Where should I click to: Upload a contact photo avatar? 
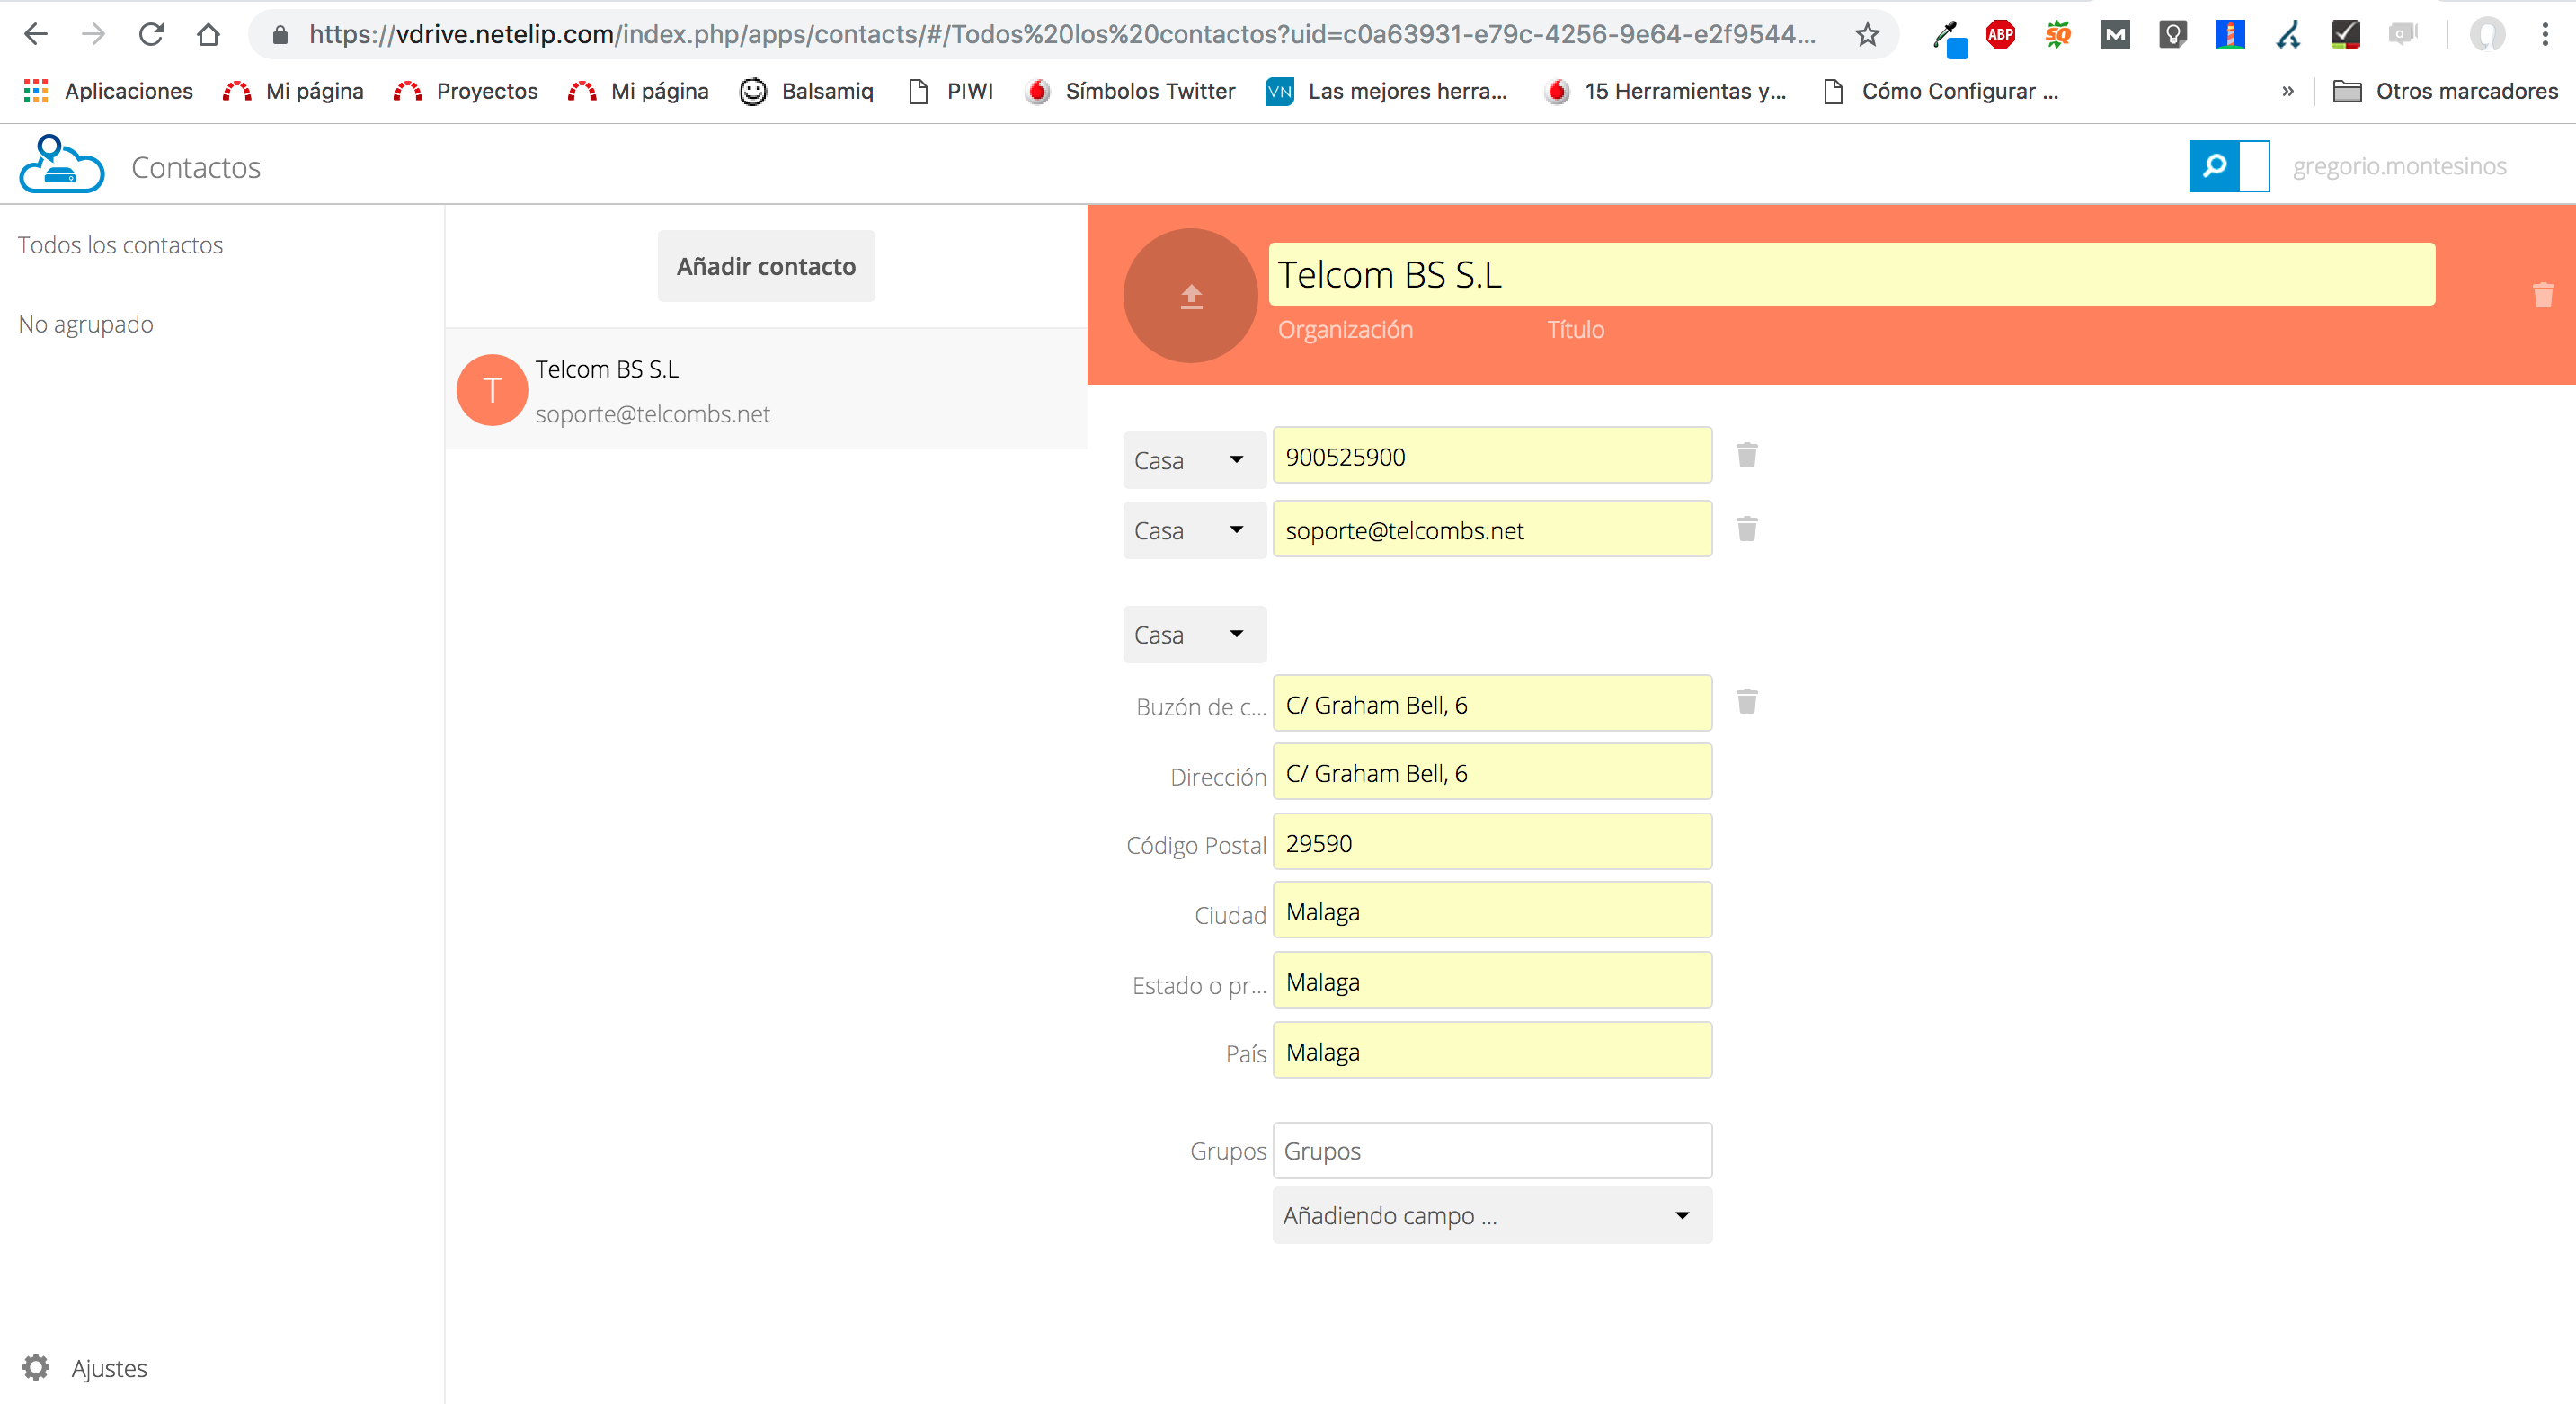point(1190,296)
